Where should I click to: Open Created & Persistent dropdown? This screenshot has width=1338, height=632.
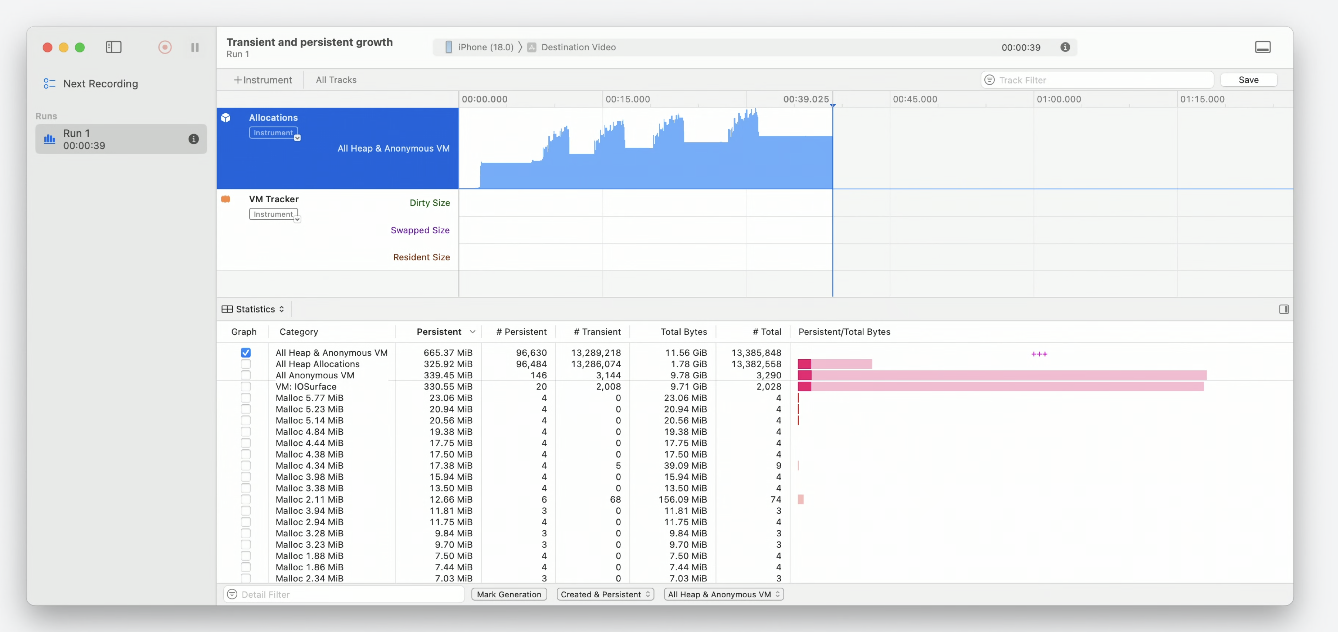coord(605,594)
